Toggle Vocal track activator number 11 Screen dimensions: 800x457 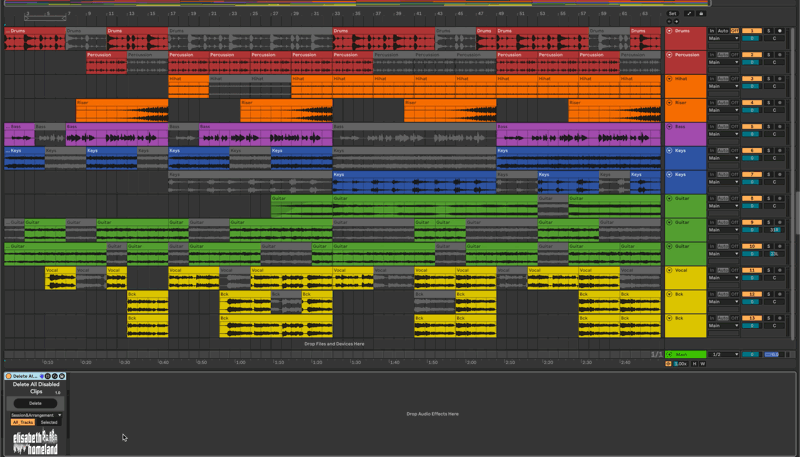[752, 271]
